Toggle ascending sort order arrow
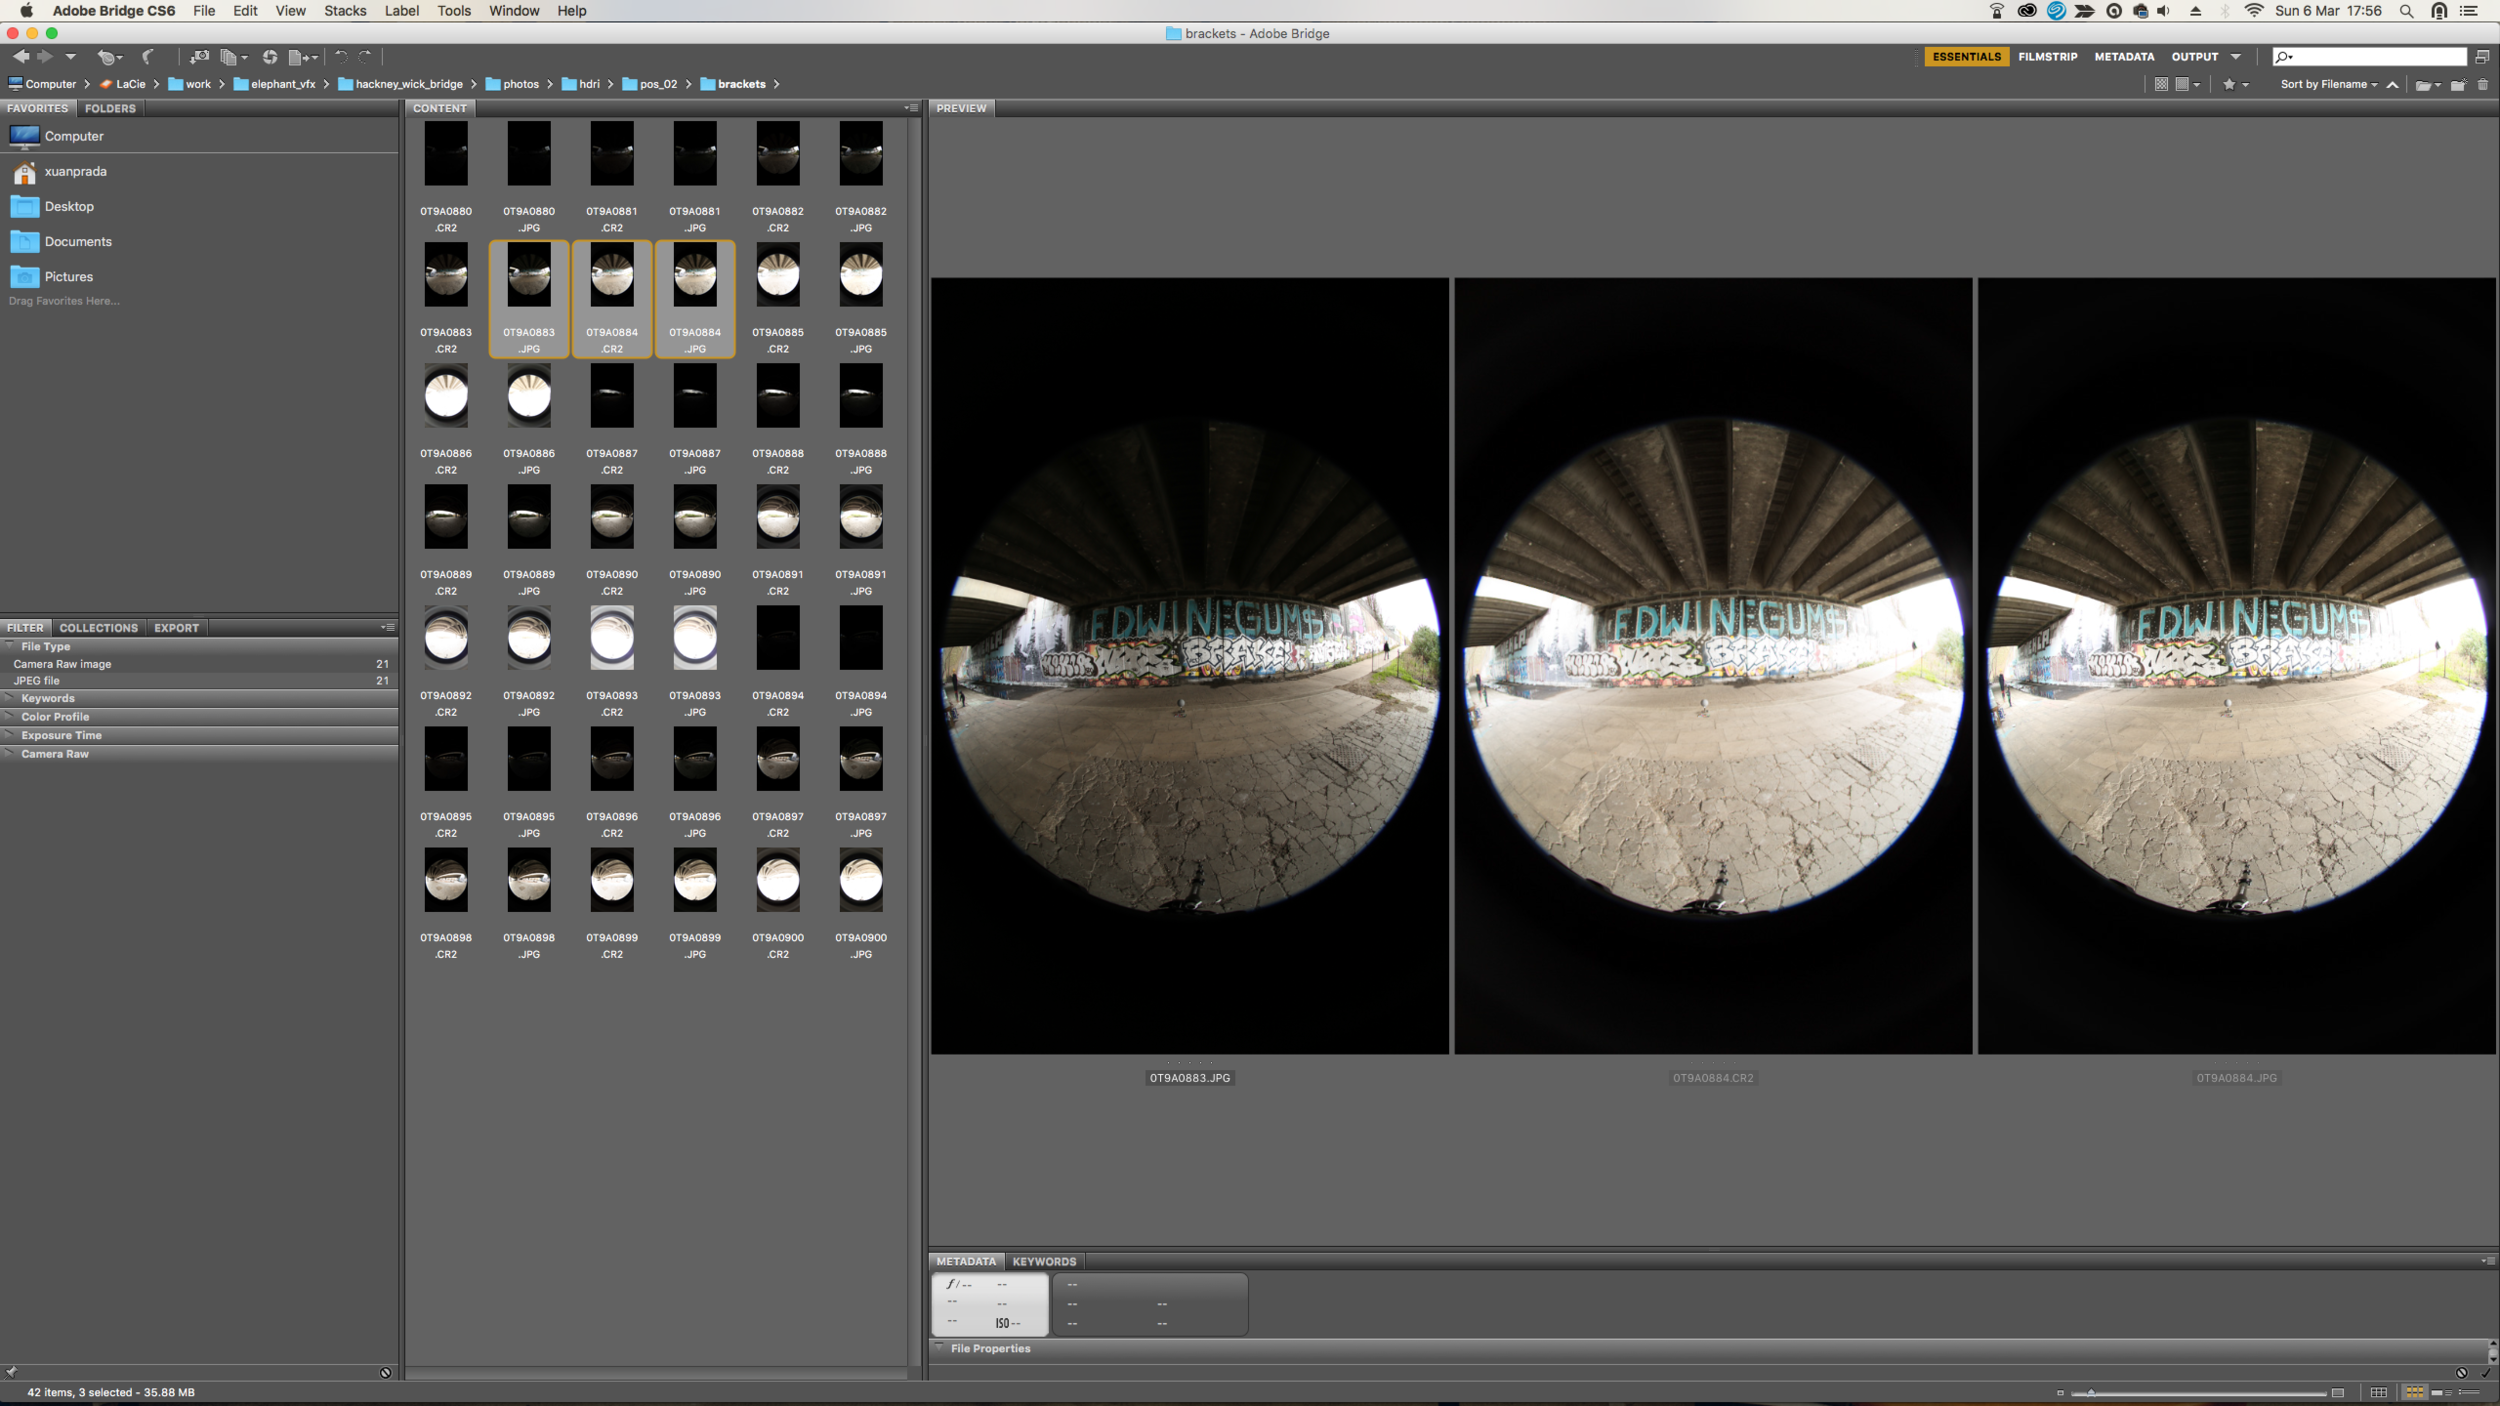The height and width of the screenshot is (1406, 2500). pyautogui.click(x=2392, y=85)
